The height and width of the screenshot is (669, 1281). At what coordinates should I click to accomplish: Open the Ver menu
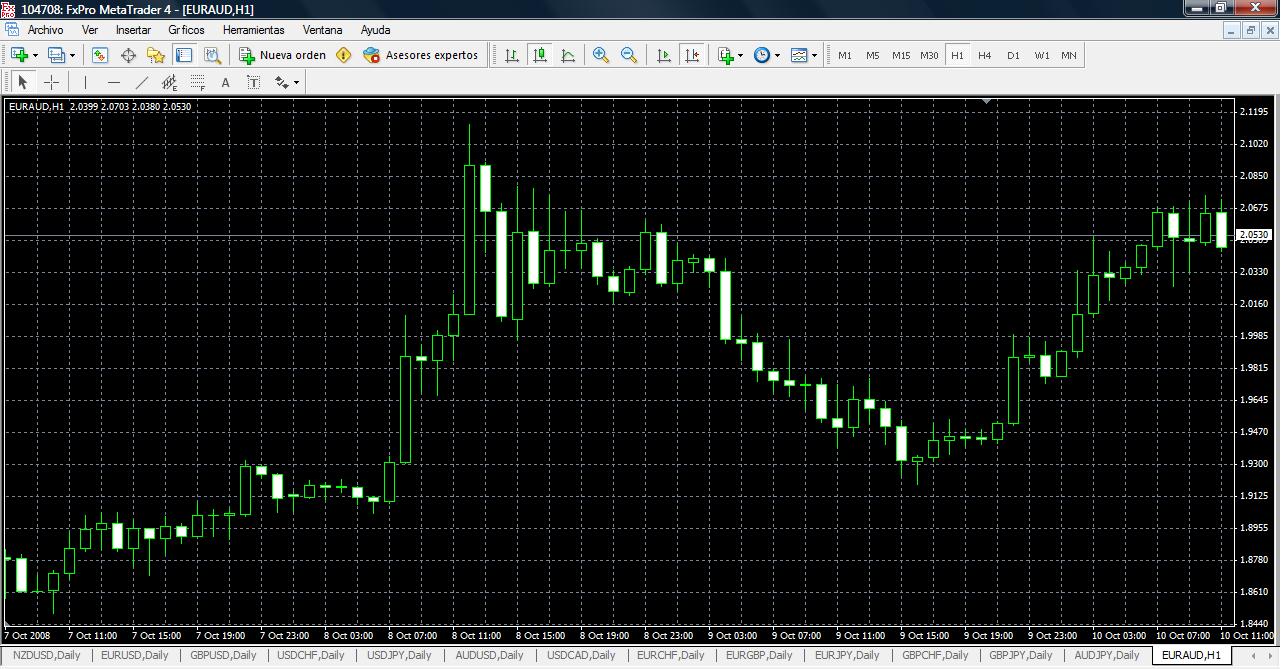coord(90,30)
